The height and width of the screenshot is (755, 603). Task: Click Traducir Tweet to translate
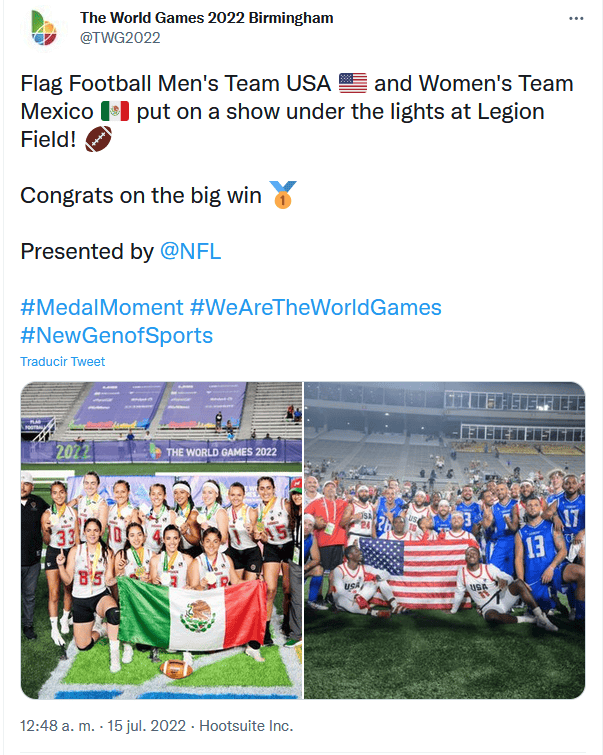pos(62,362)
